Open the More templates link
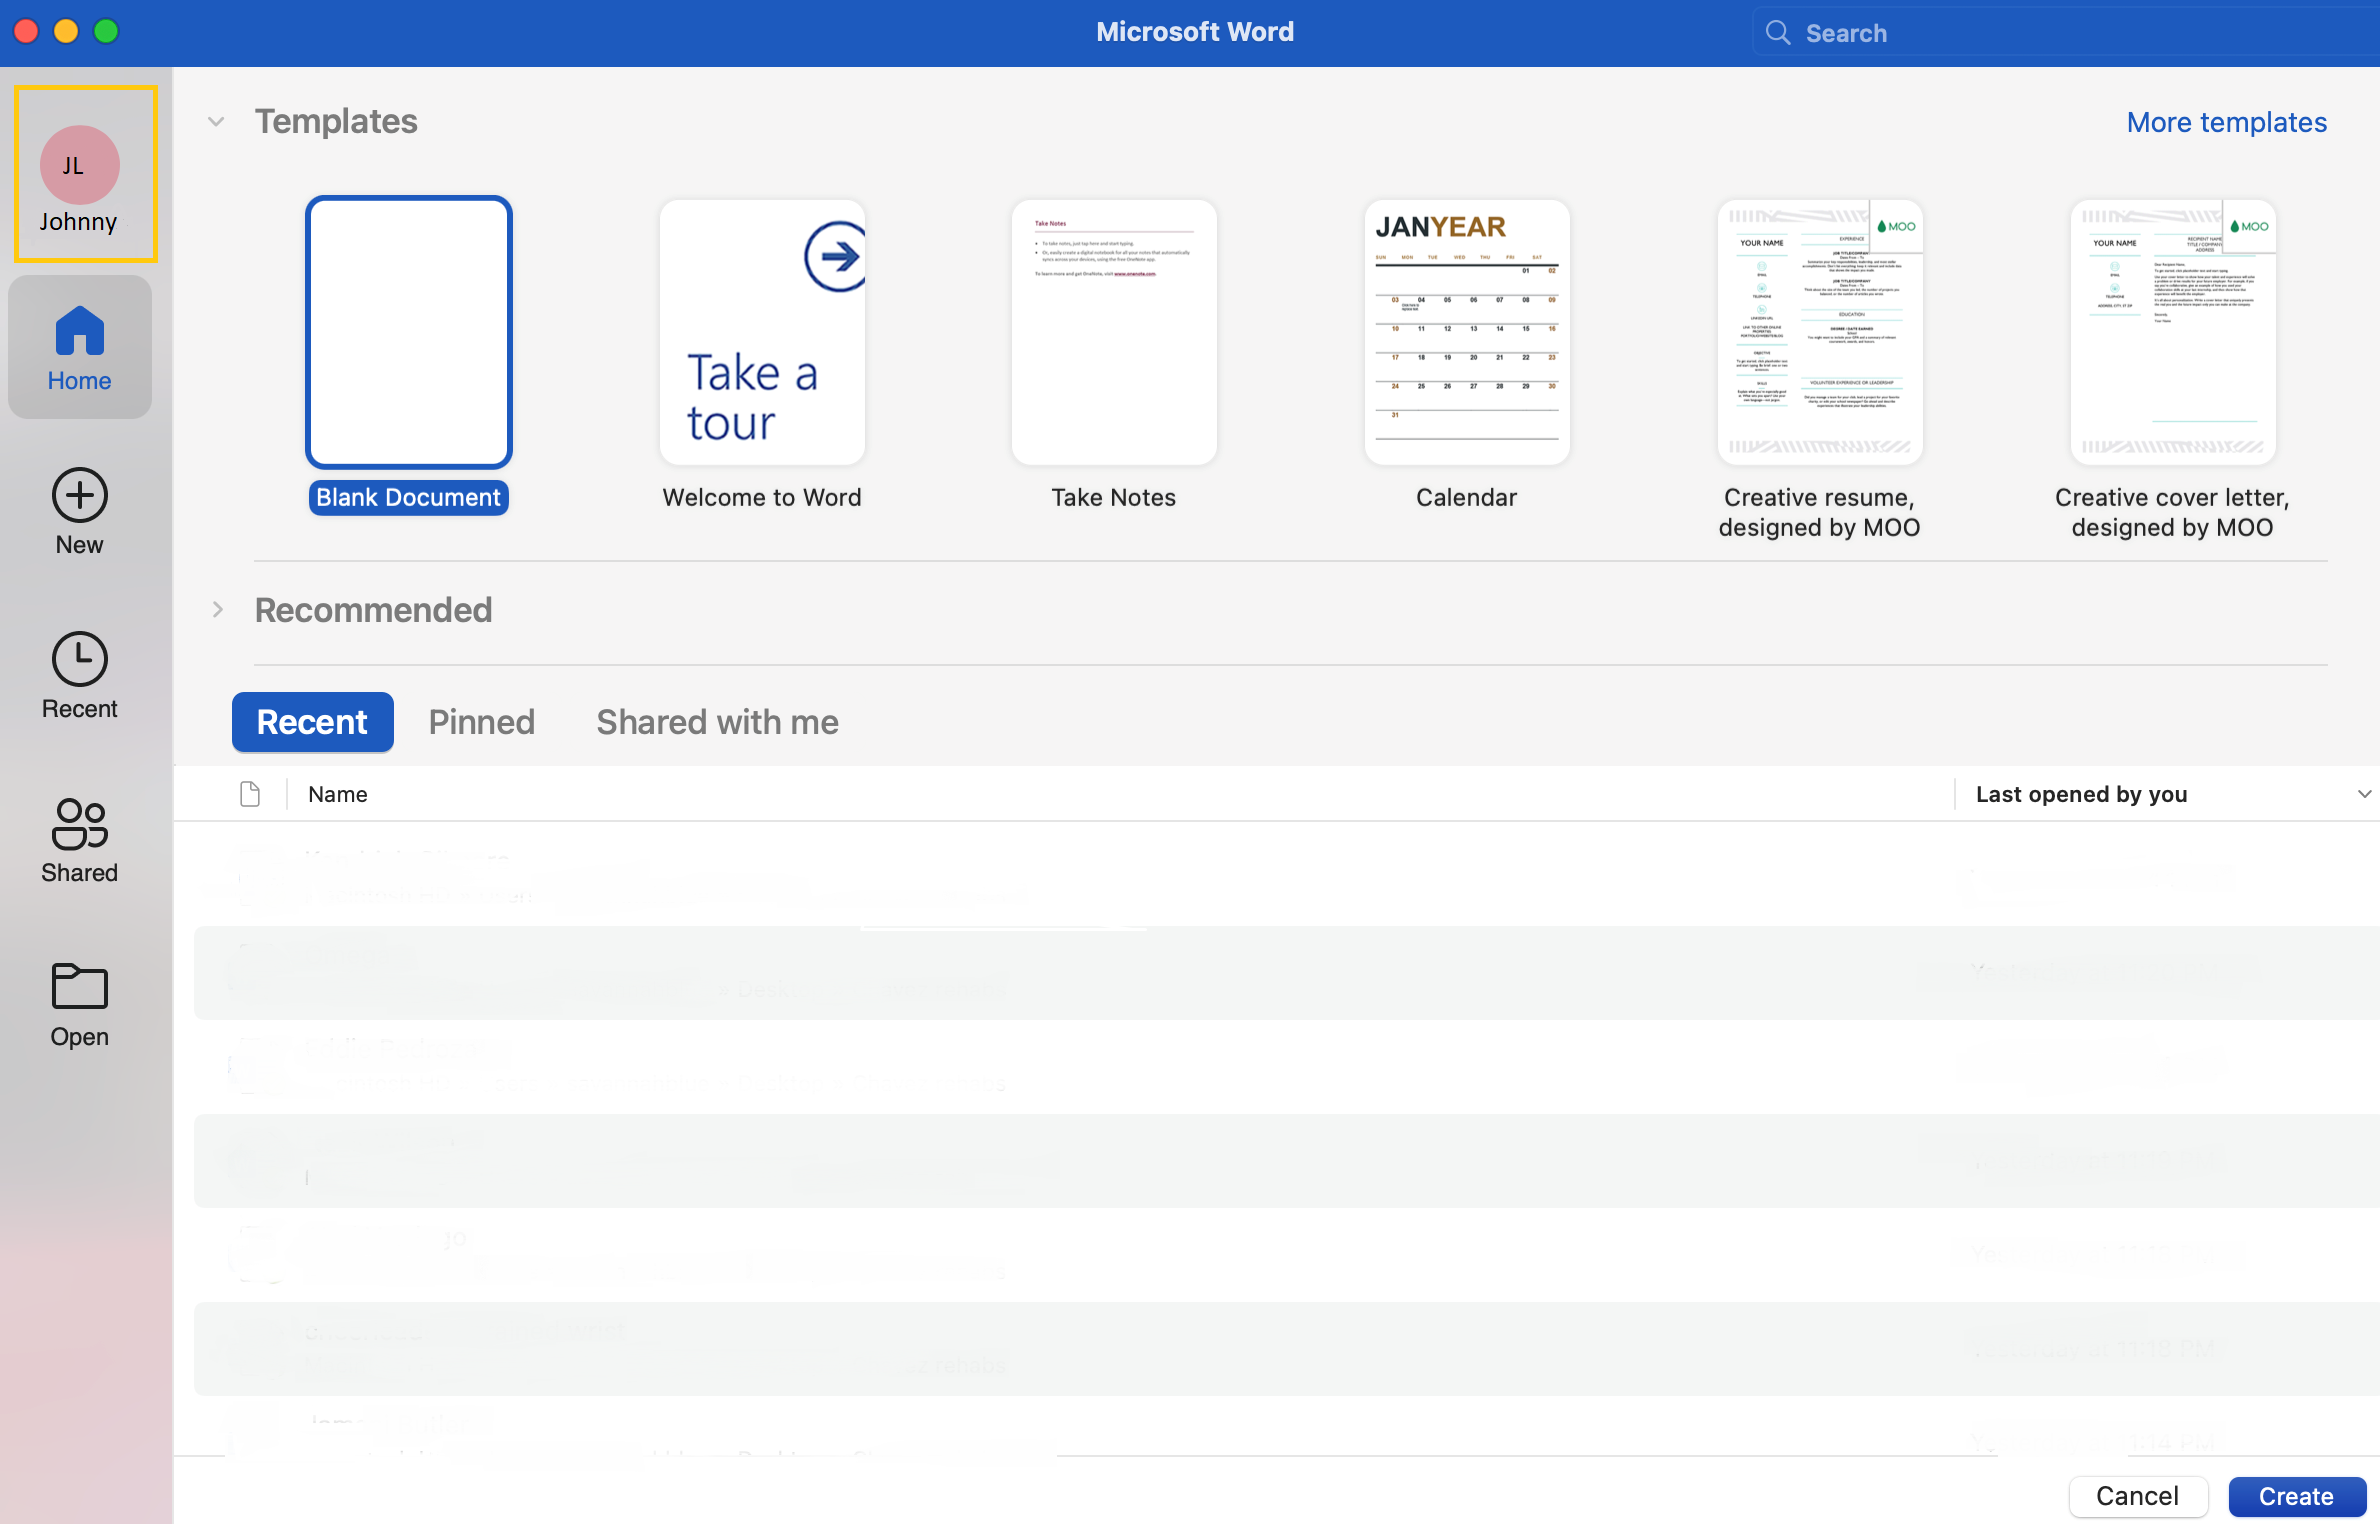This screenshot has width=2380, height=1524. 2226,122
